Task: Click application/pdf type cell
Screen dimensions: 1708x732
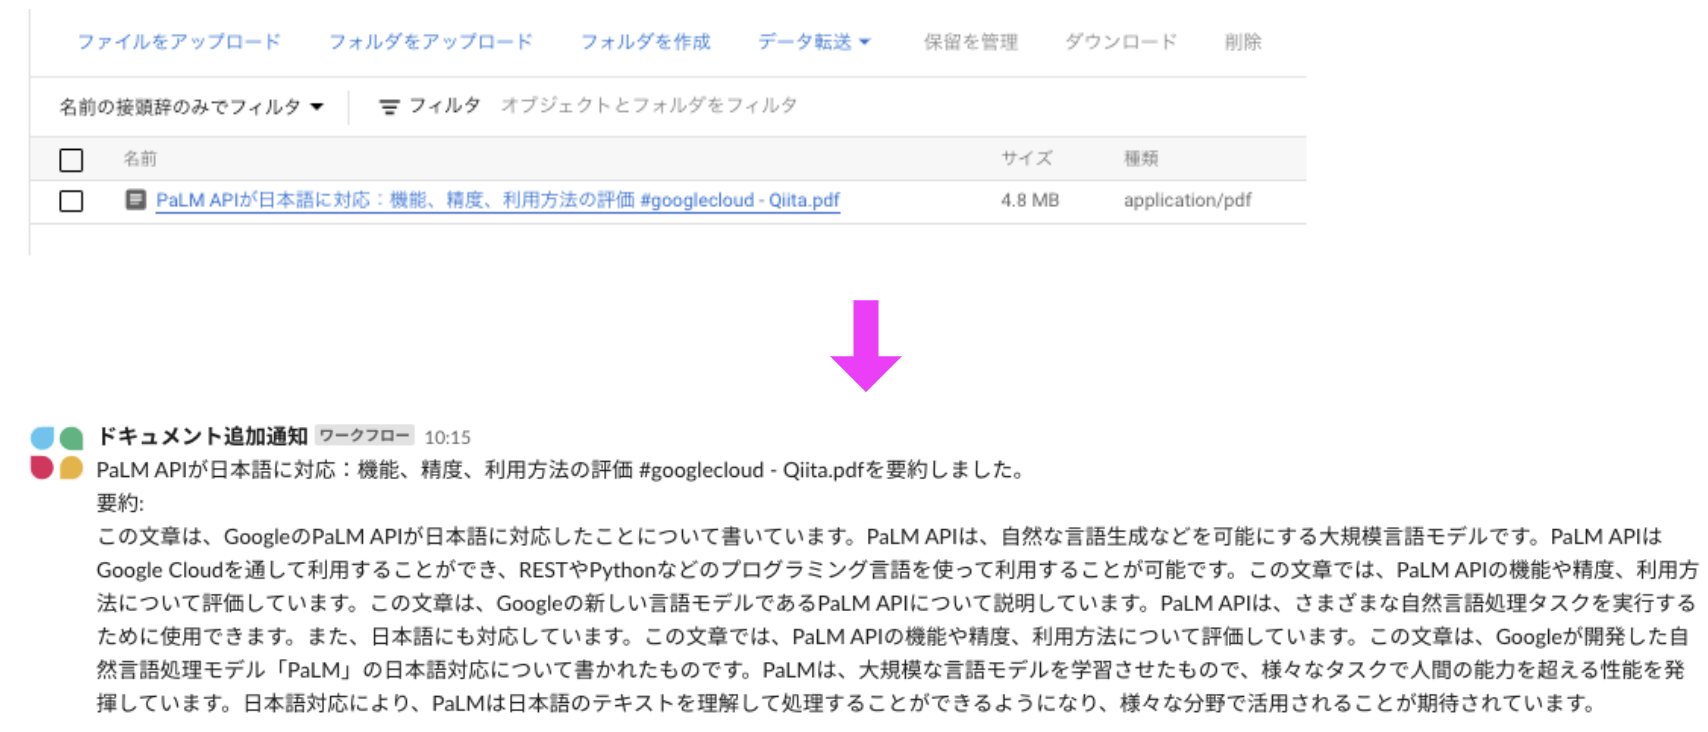Action: (1187, 200)
